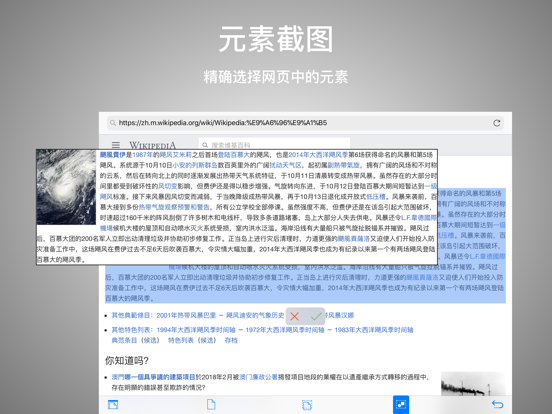Click the magnifier icon in the URL bar
Viewport: 552px width, 414px height.
coord(113,123)
